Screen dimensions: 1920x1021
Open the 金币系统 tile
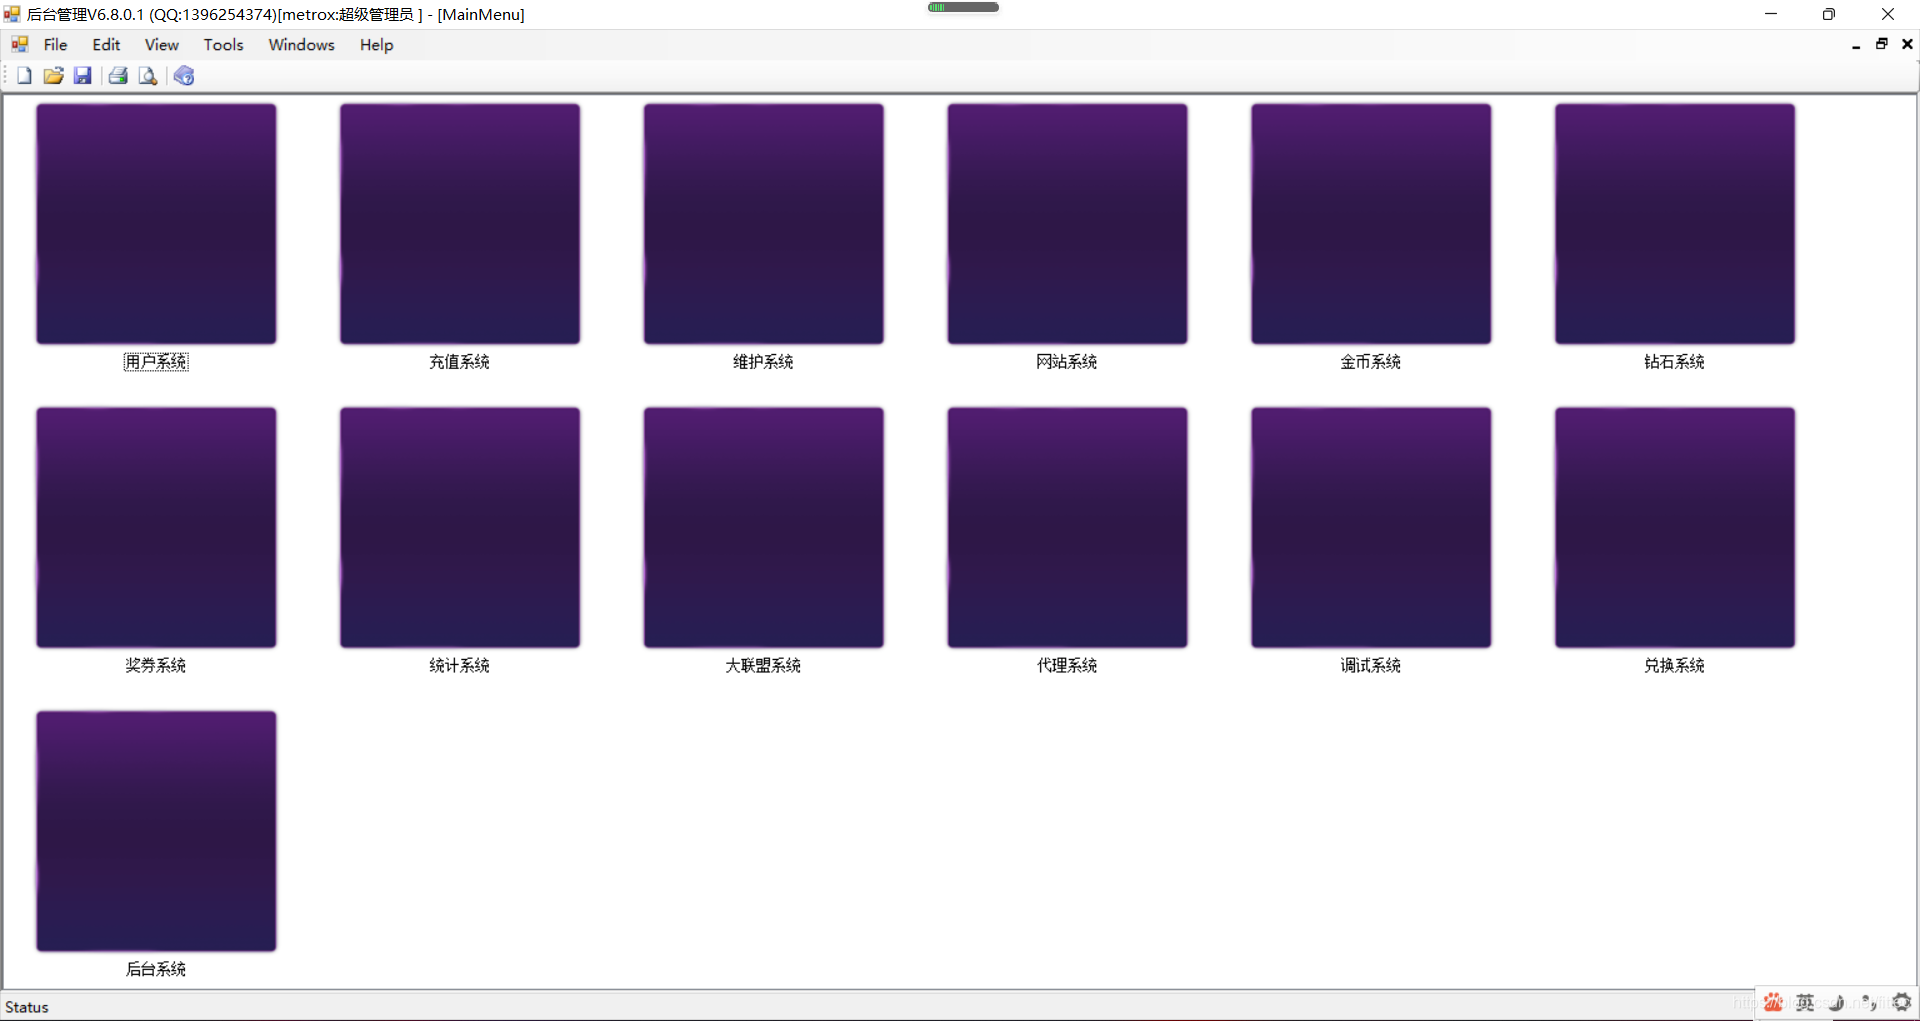click(x=1371, y=224)
